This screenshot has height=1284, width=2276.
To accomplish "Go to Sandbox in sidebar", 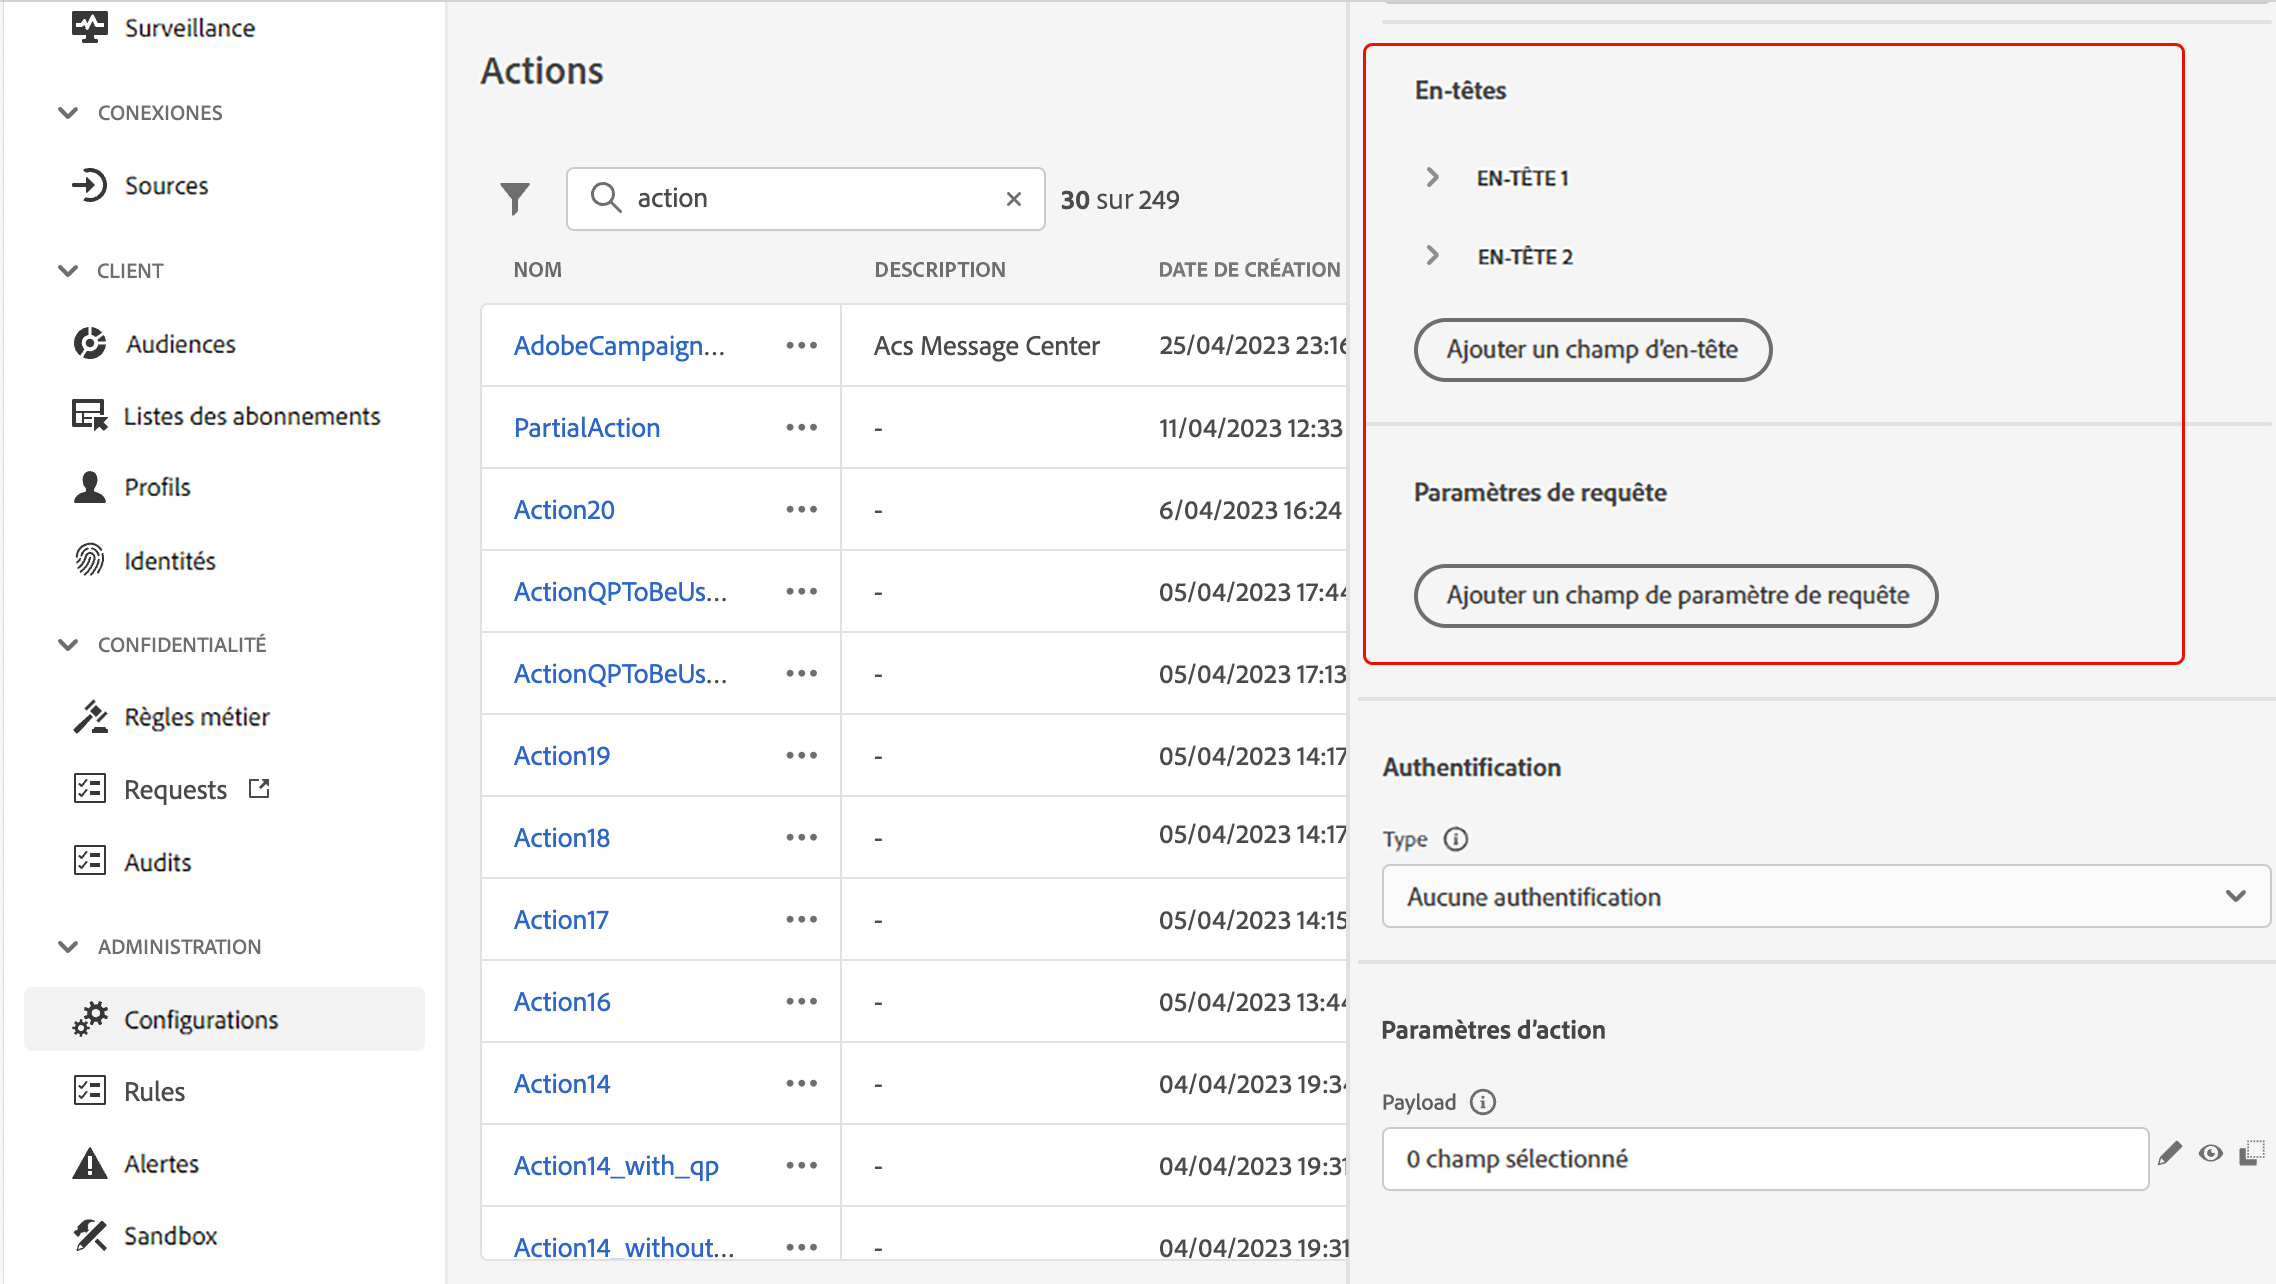I will [170, 1236].
